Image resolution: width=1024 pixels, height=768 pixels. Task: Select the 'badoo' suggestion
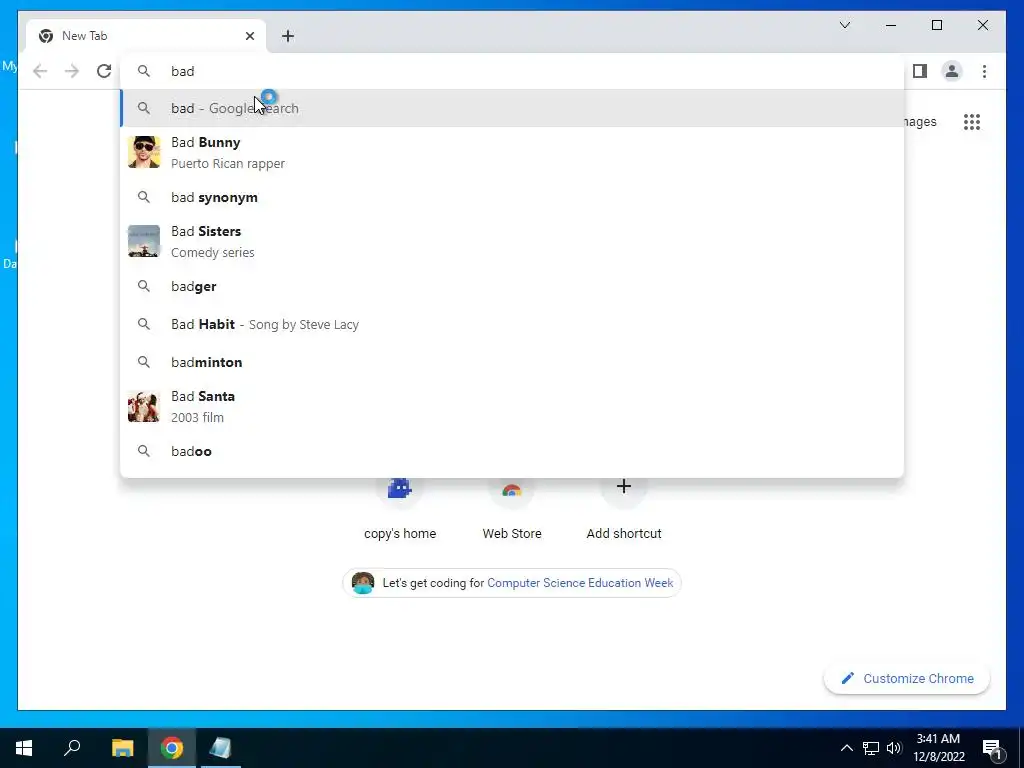(x=512, y=451)
